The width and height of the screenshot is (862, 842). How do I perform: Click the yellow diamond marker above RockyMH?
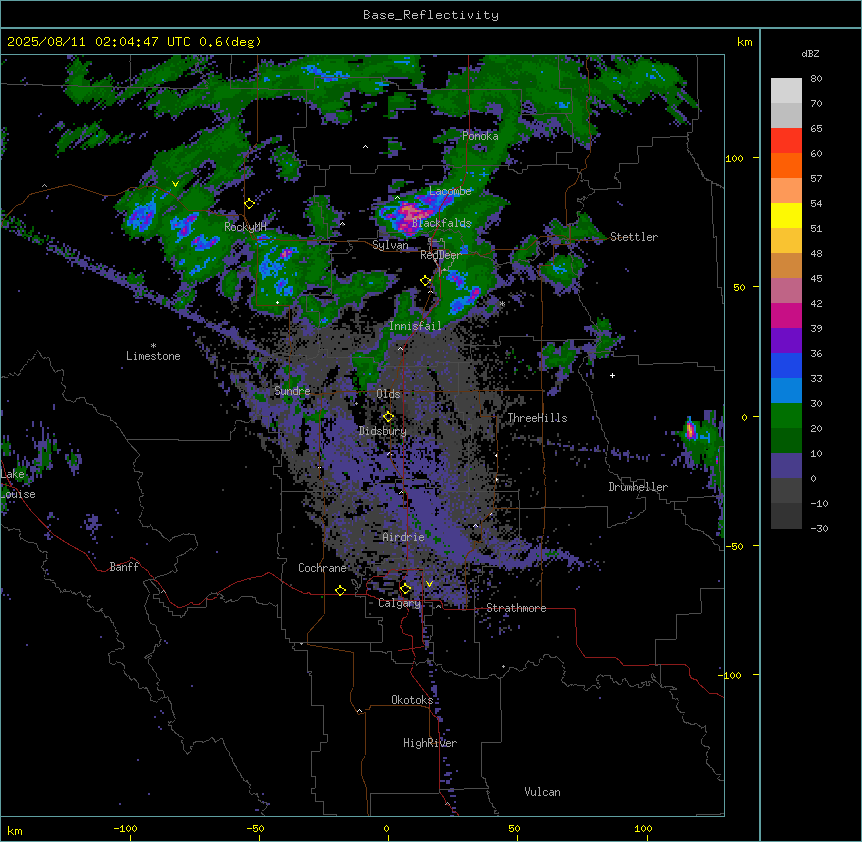249,203
